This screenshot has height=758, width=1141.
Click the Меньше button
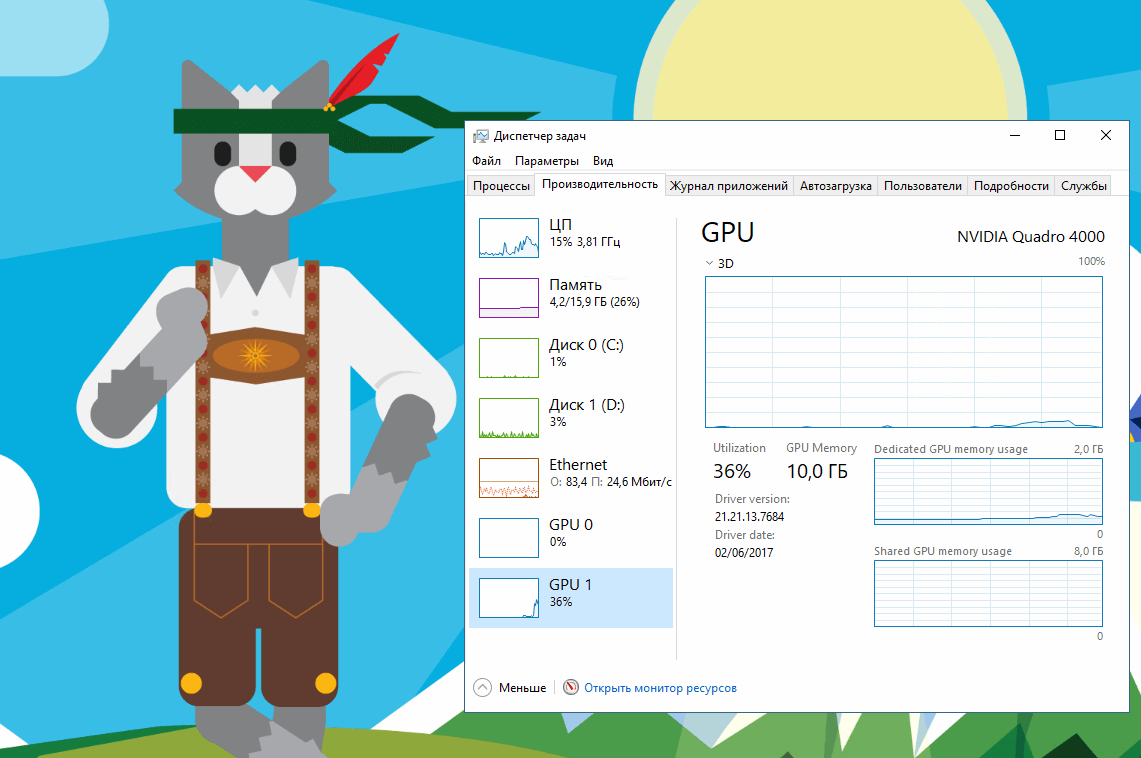point(525,687)
